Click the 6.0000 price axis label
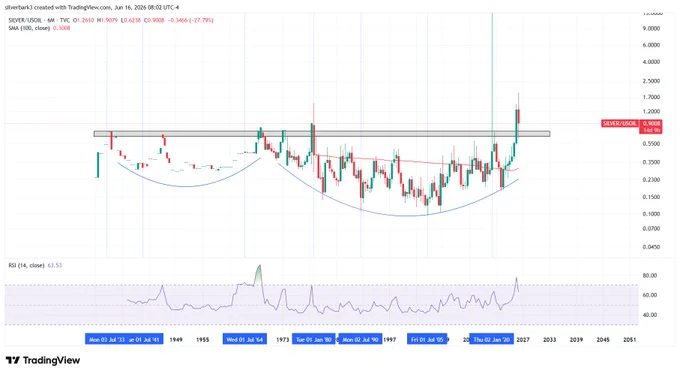Screen dimensions: 680x374 (651, 45)
